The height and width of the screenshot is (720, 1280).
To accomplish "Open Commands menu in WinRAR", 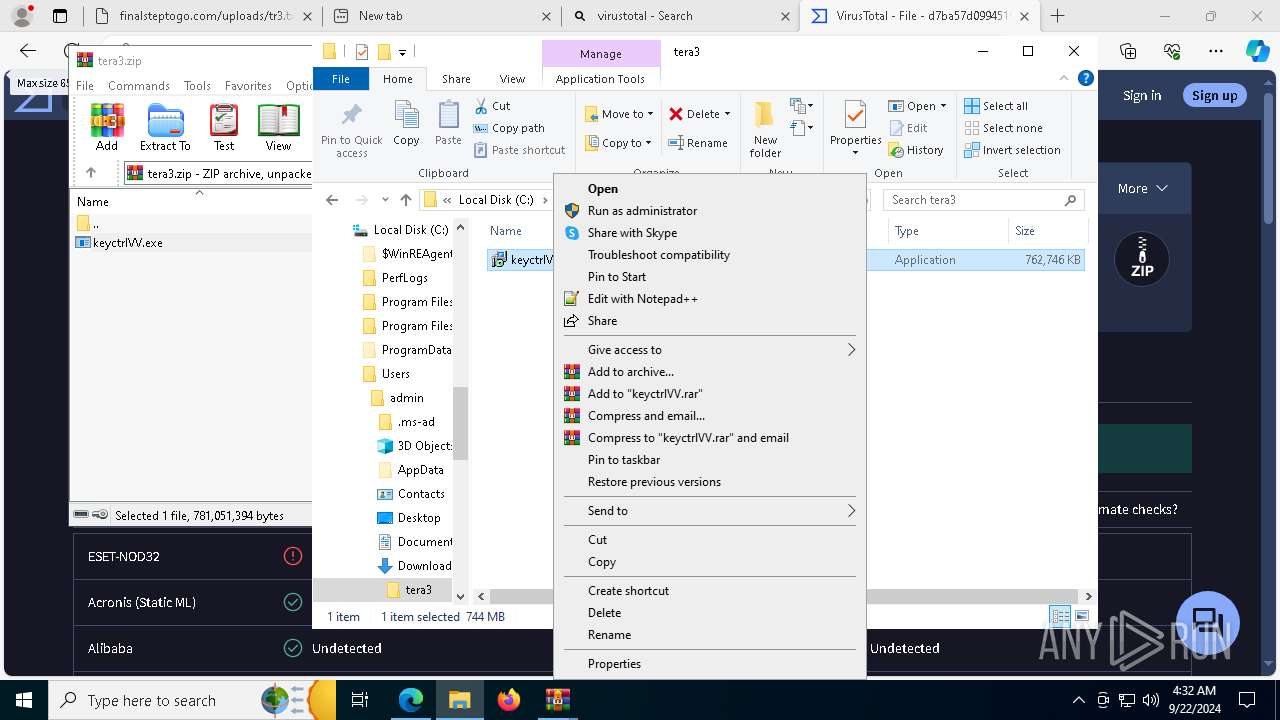I will 138,86.
